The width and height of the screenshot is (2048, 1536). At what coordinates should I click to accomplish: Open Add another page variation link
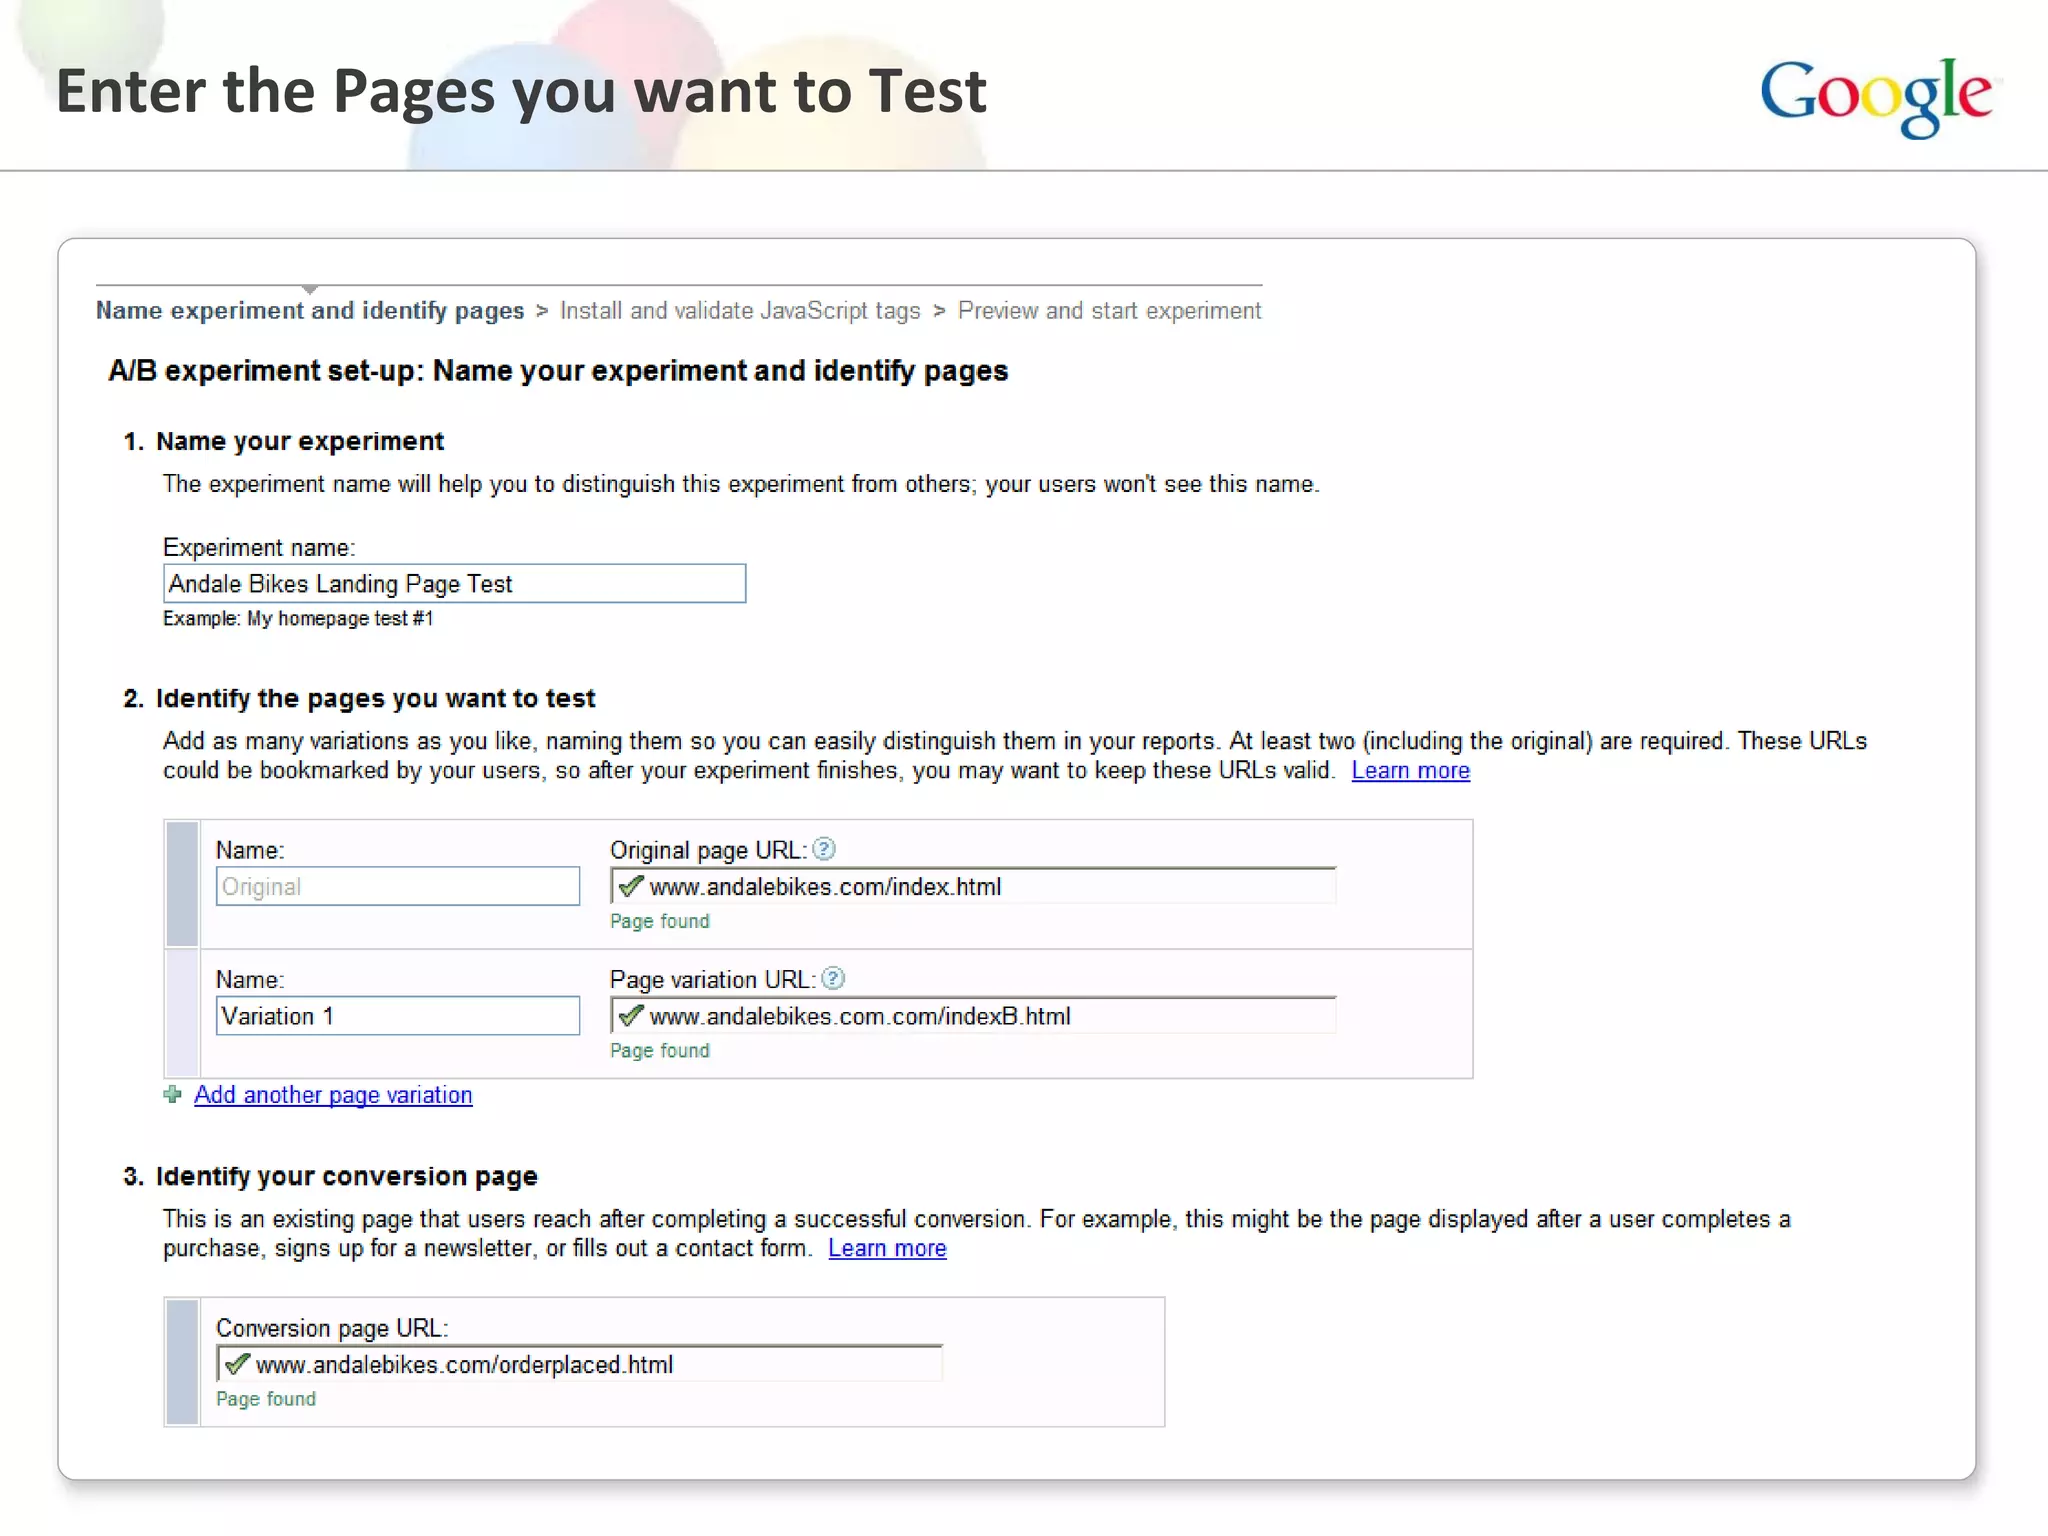333,1095
